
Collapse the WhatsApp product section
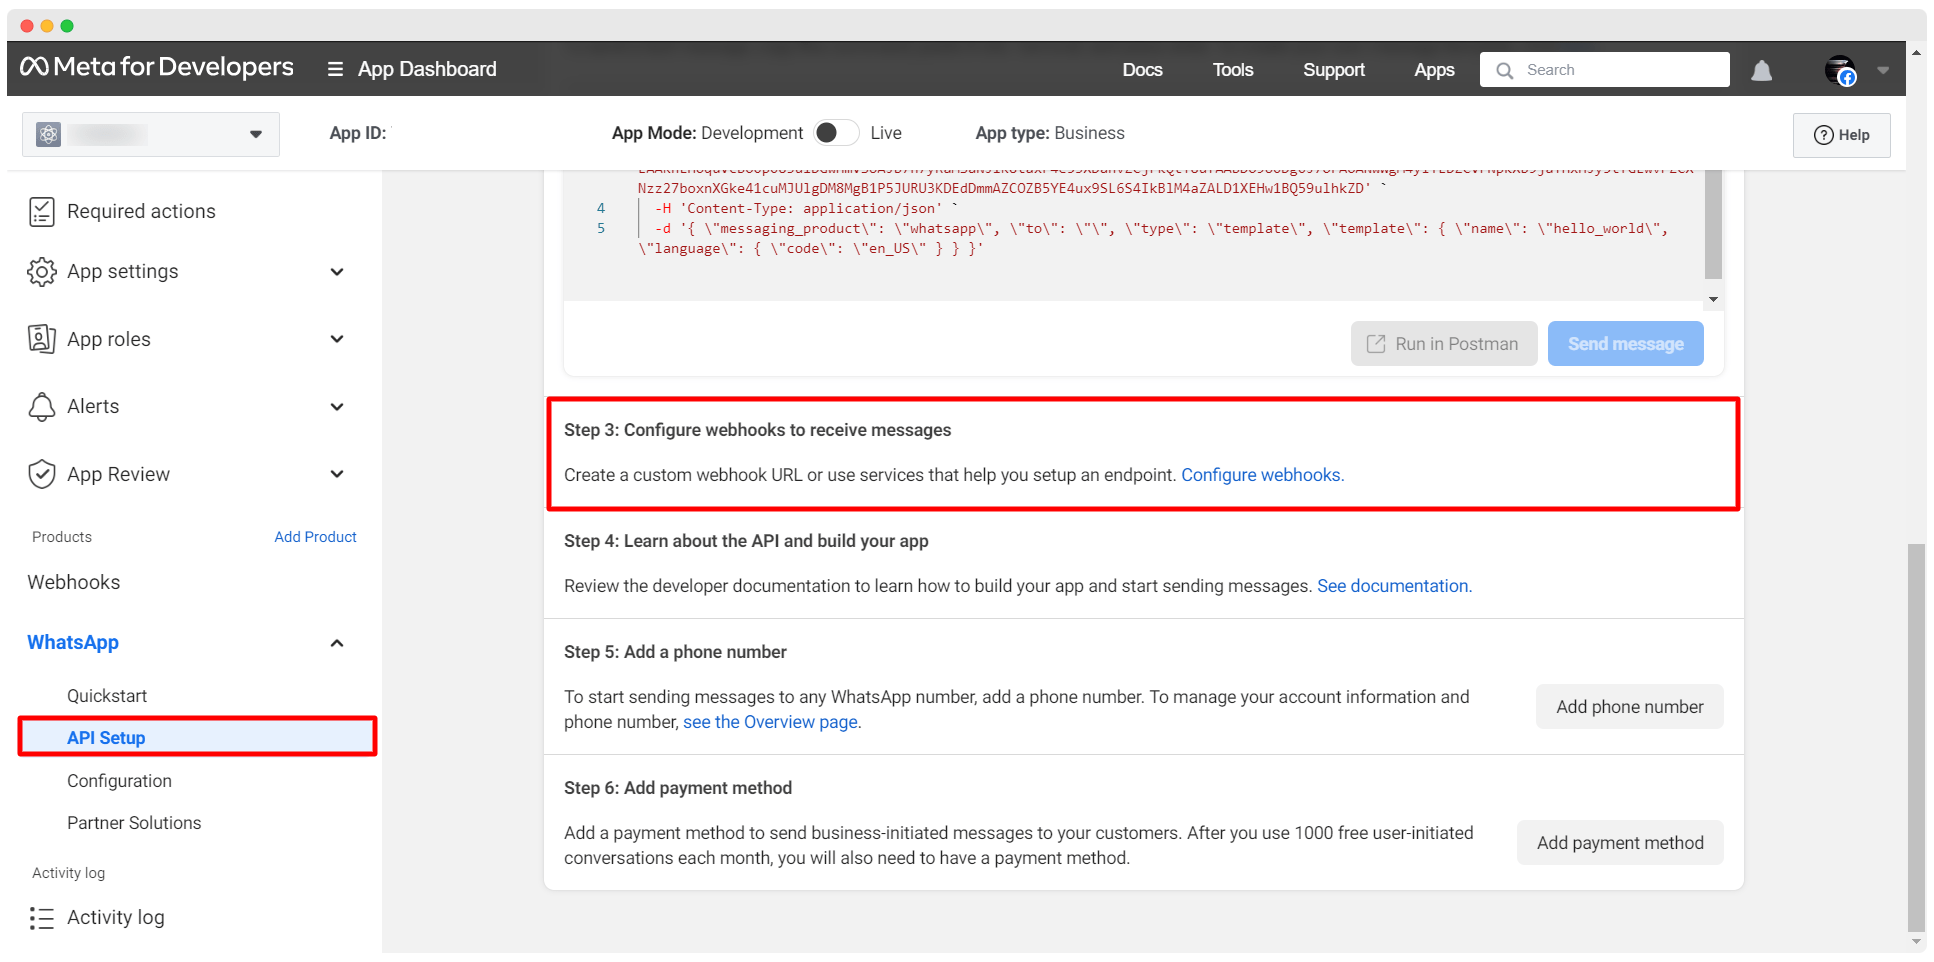[x=337, y=643]
